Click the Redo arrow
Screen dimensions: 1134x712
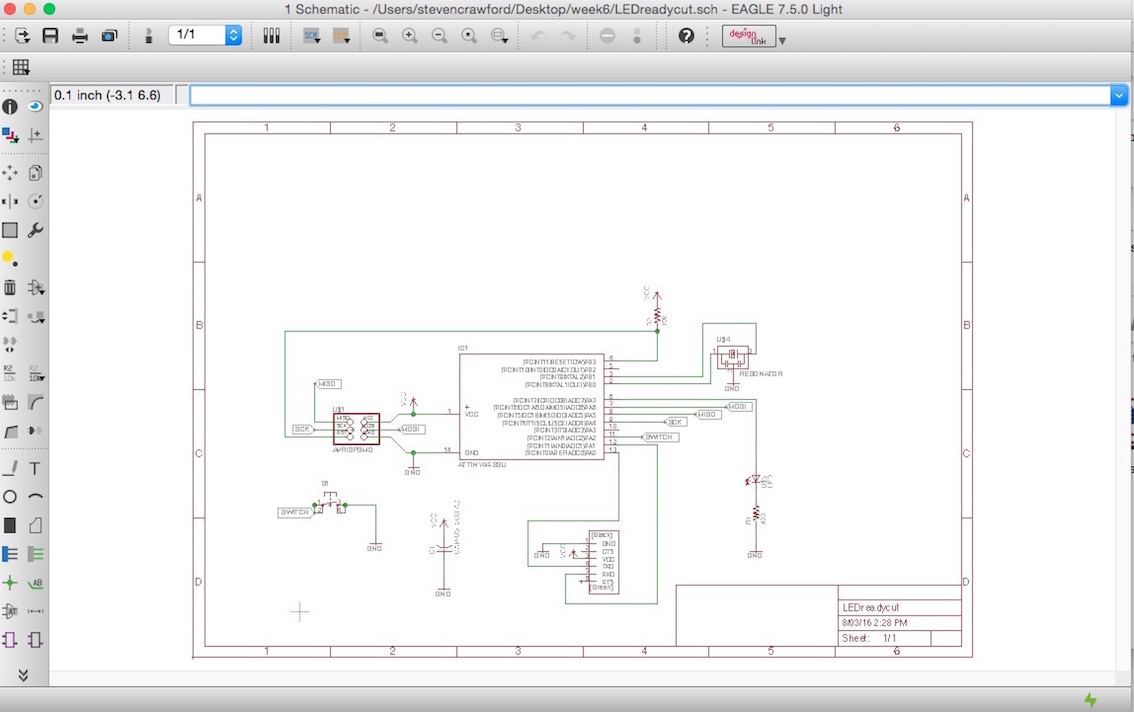[x=568, y=35]
